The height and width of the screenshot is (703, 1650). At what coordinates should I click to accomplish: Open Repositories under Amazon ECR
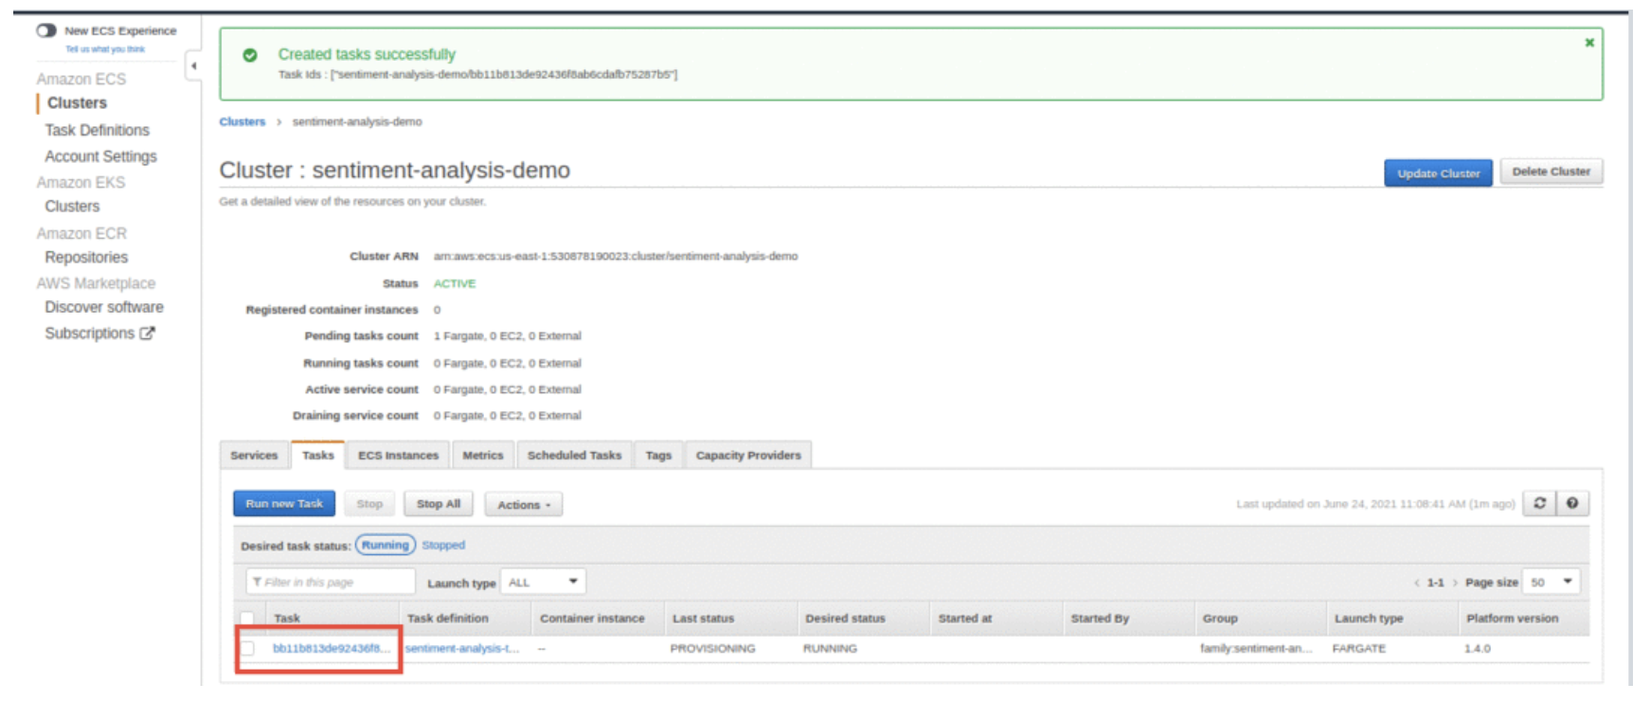pos(86,257)
